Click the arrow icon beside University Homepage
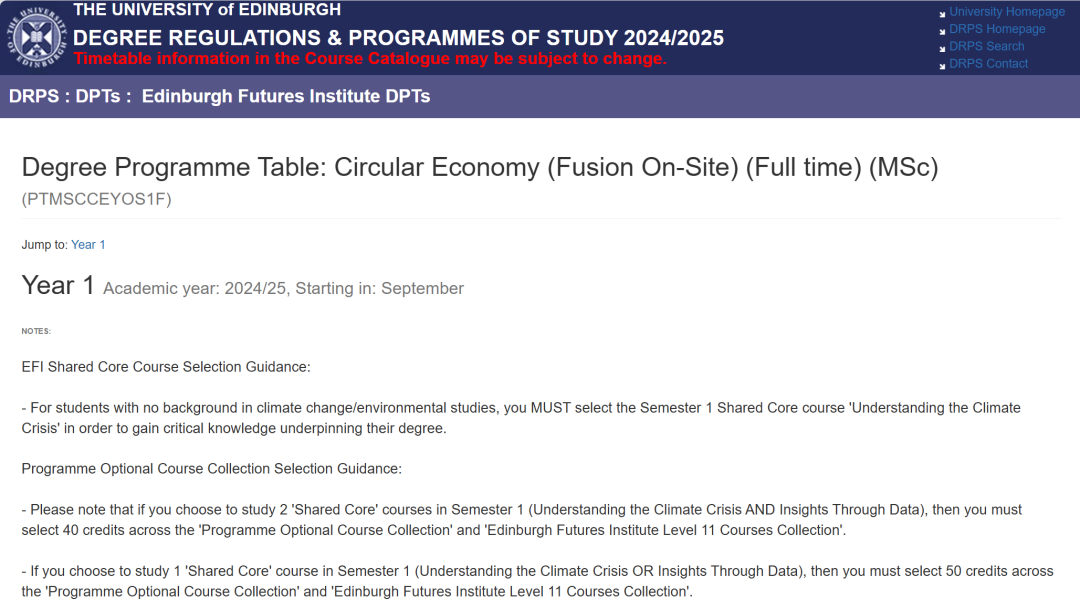The image size is (1080, 609). 942,14
